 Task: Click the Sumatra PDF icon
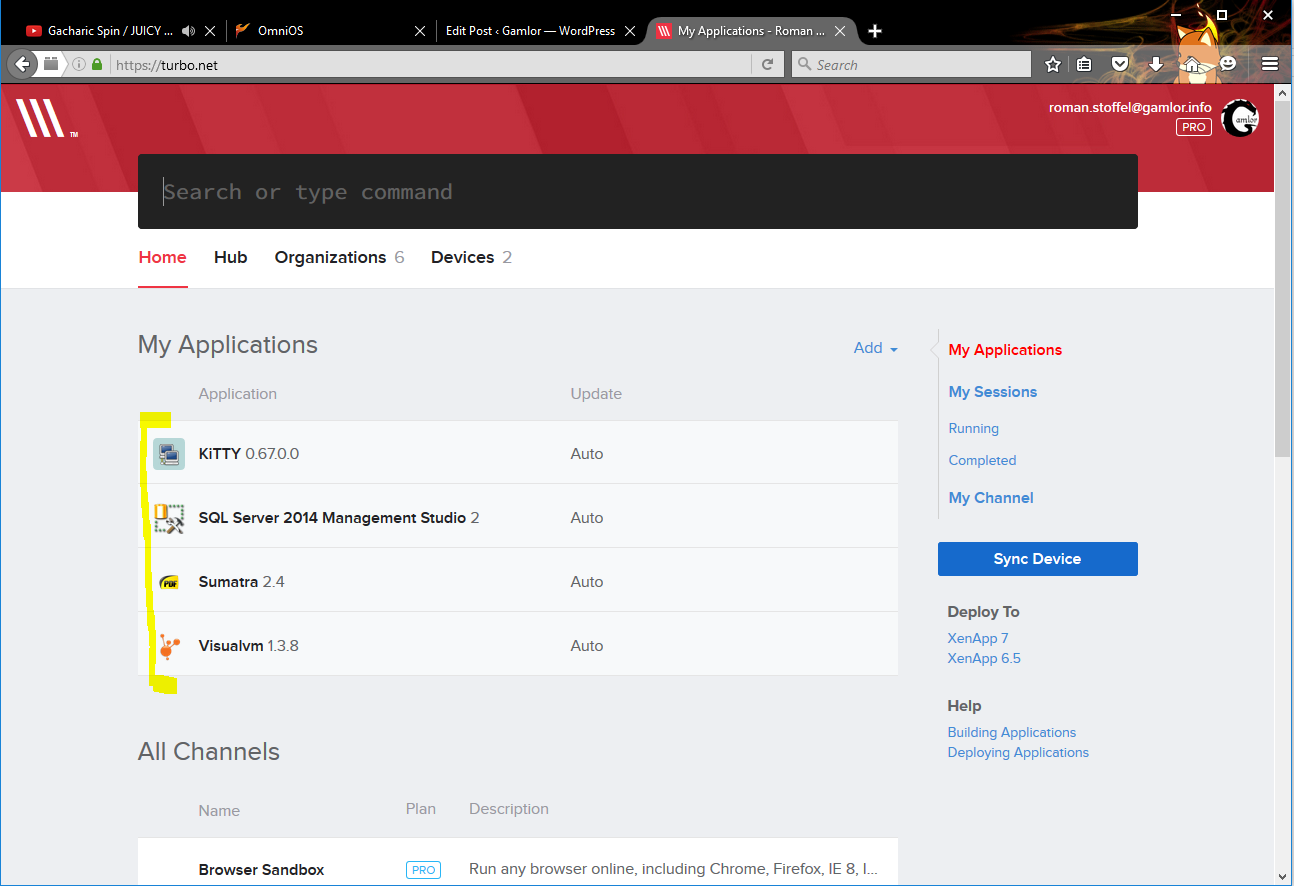pos(169,582)
